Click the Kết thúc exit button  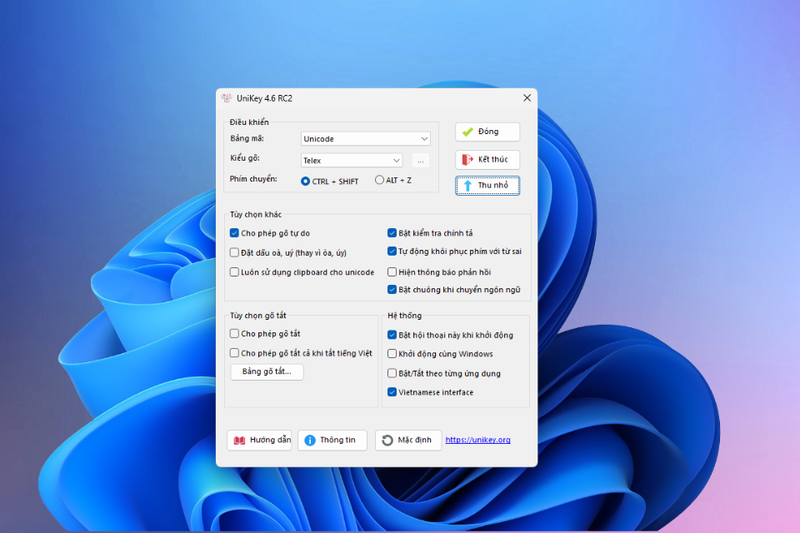[487, 160]
